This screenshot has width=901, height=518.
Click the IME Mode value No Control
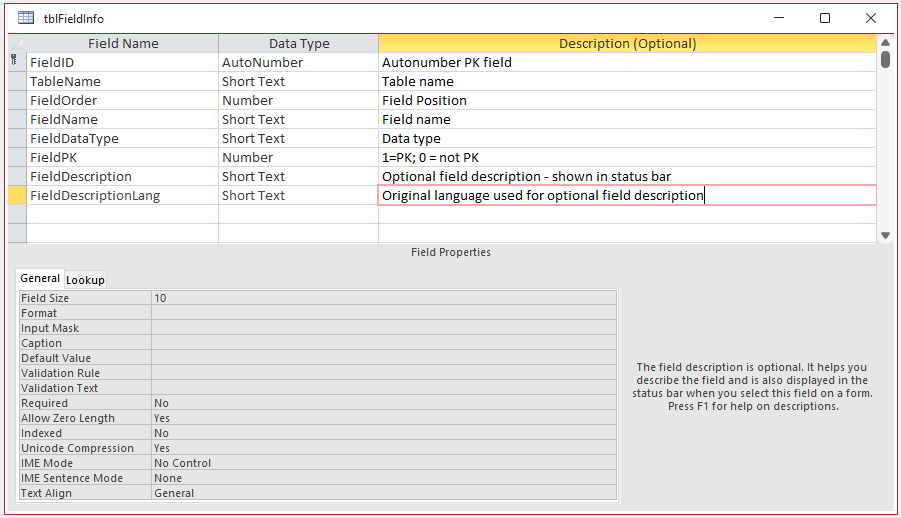click(x=384, y=463)
